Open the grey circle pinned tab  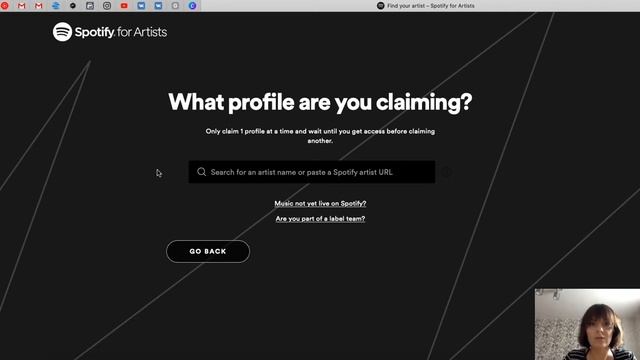click(175, 6)
